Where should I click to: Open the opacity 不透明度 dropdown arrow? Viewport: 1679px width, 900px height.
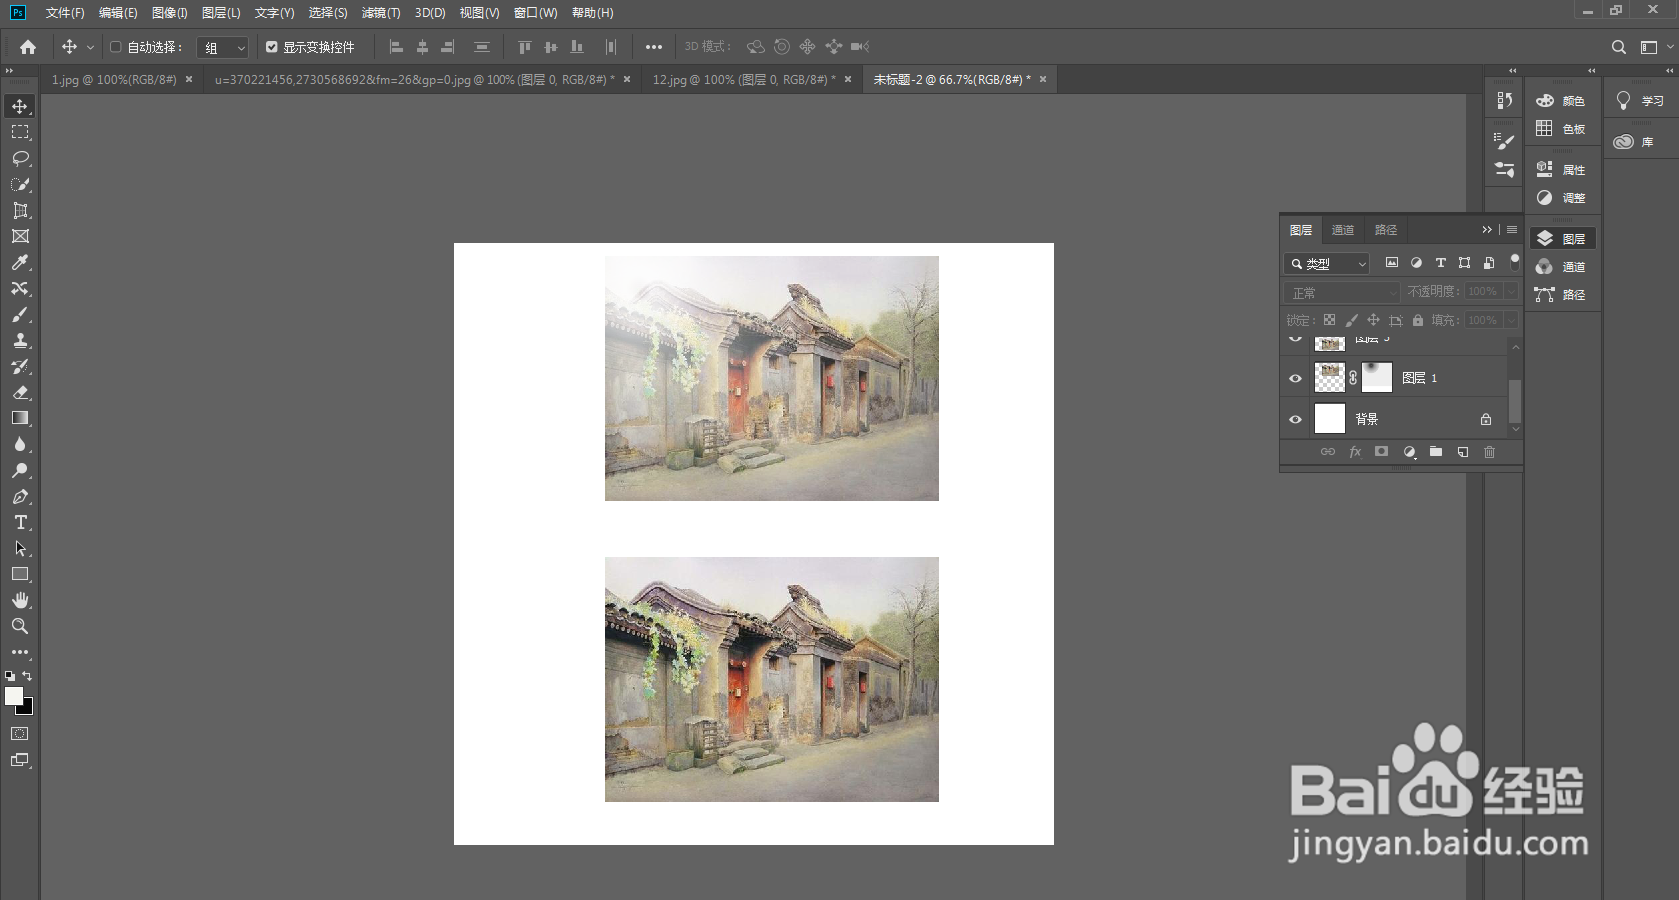pos(1510,291)
